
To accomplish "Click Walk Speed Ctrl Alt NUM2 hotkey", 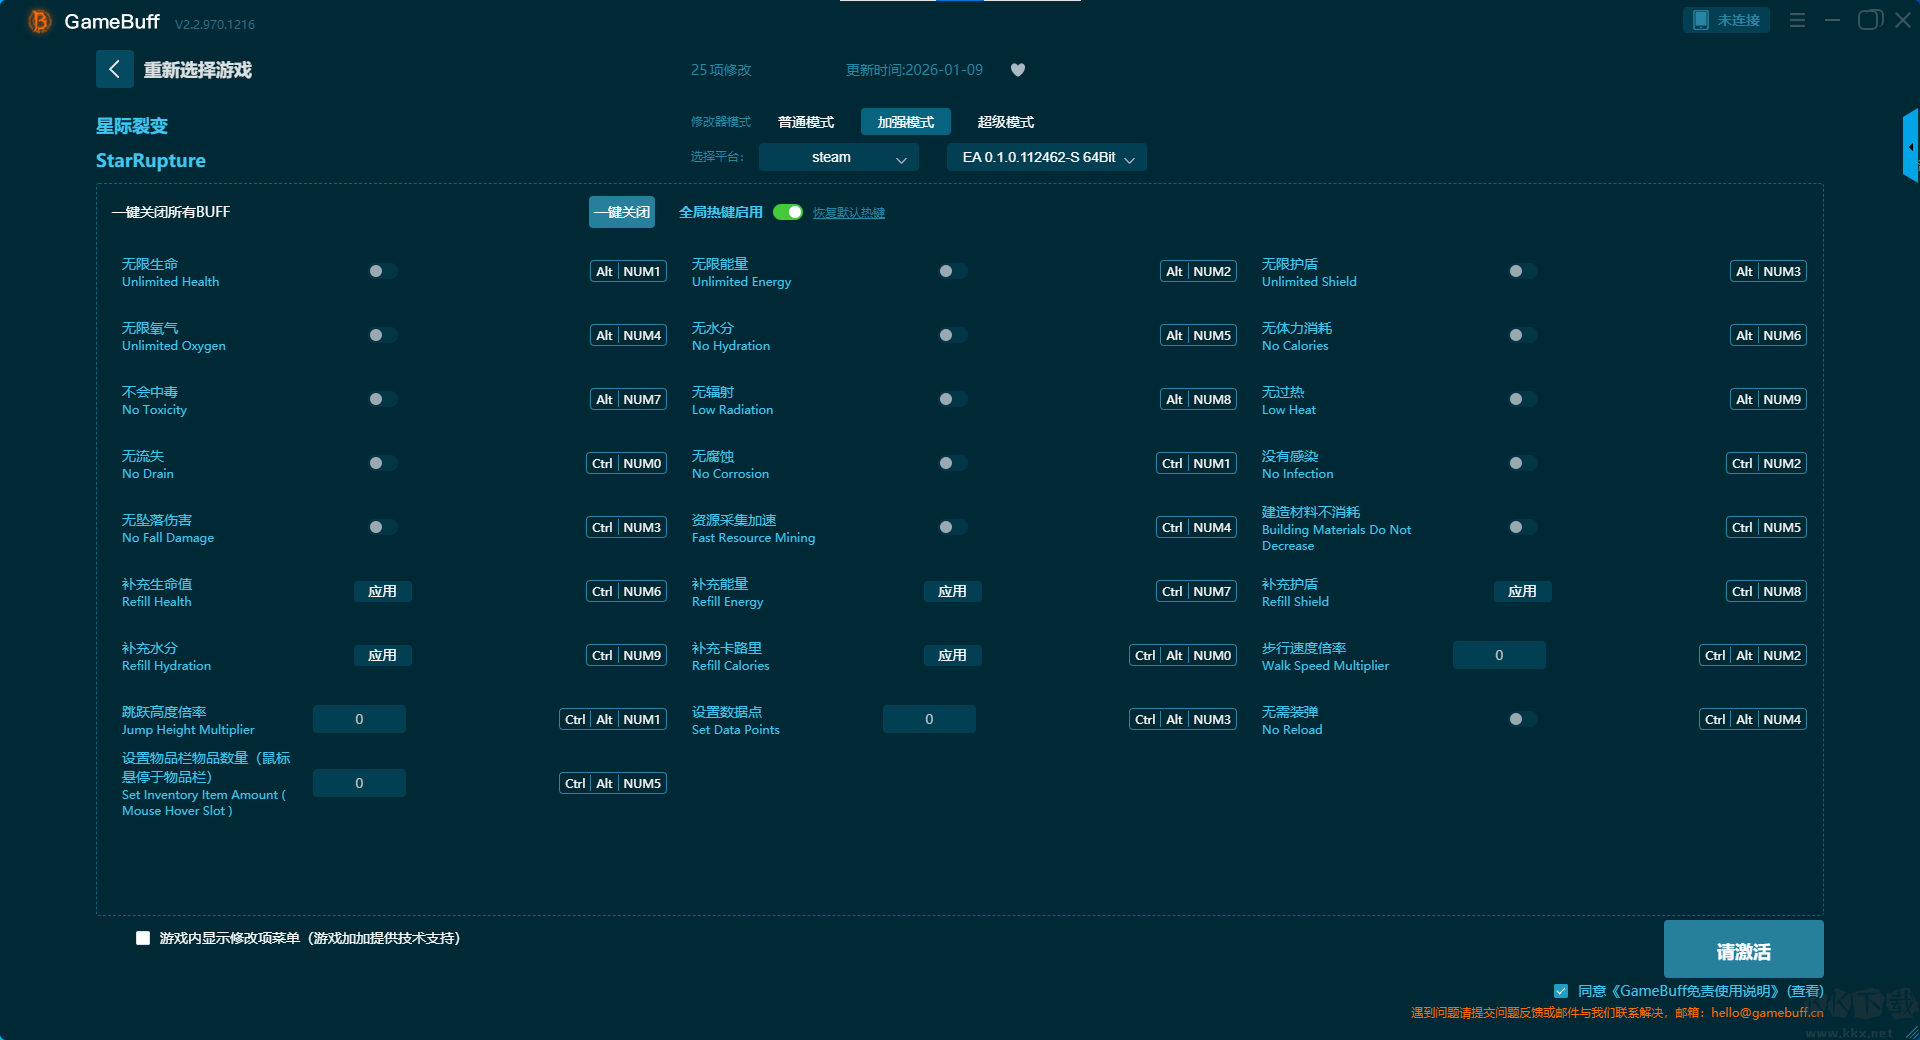I will coord(1753,655).
